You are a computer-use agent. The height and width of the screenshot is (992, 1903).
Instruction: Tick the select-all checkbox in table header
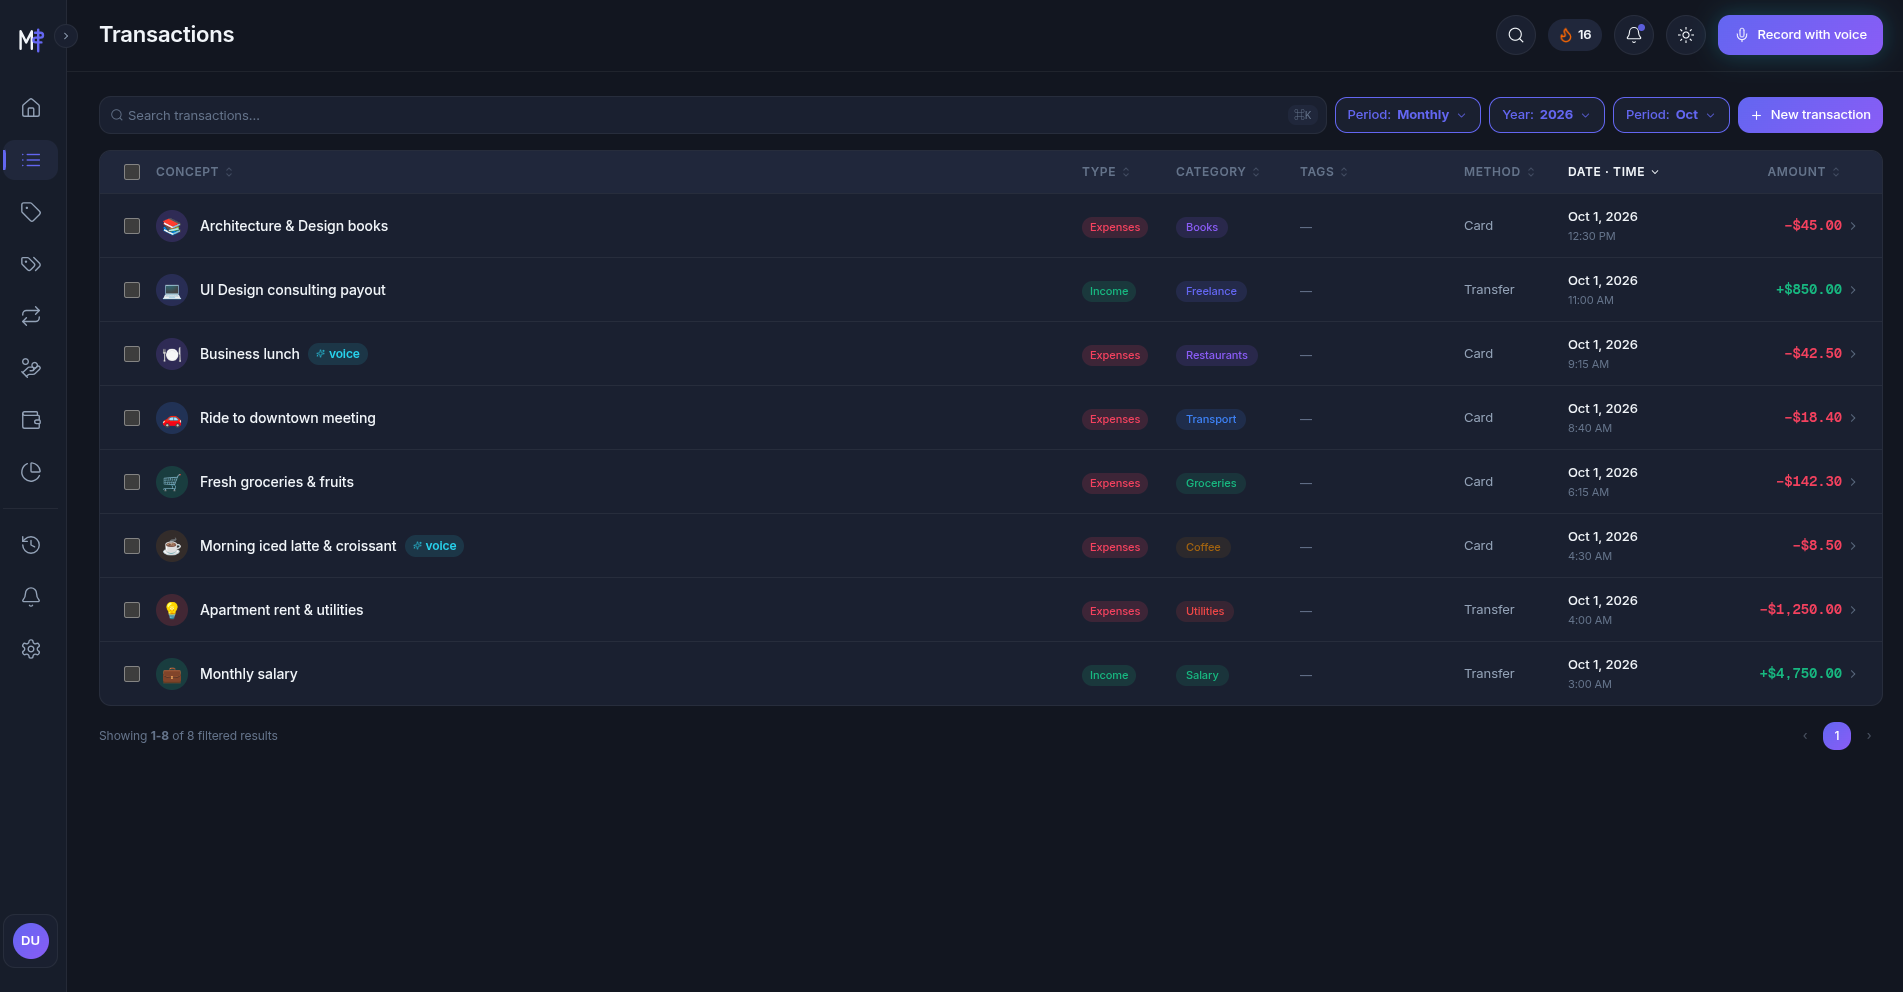tap(132, 172)
